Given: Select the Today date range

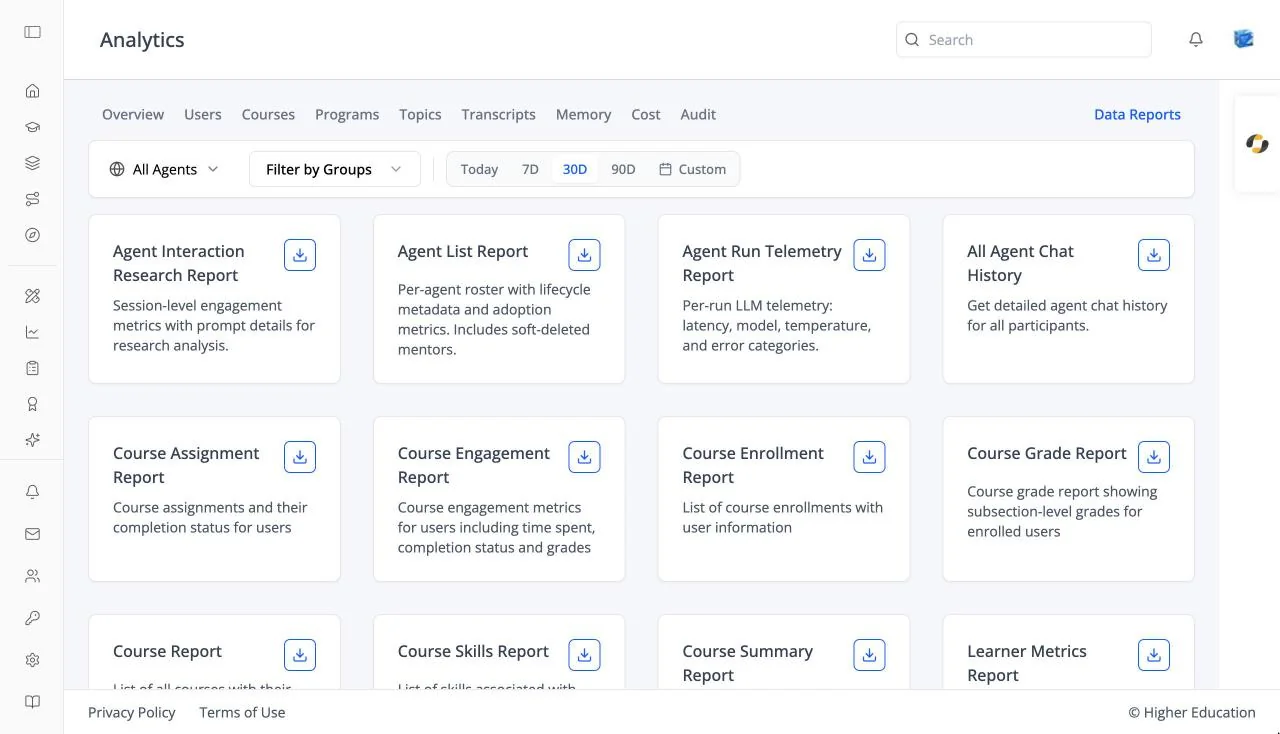Looking at the screenshot, I should (479, 169).
